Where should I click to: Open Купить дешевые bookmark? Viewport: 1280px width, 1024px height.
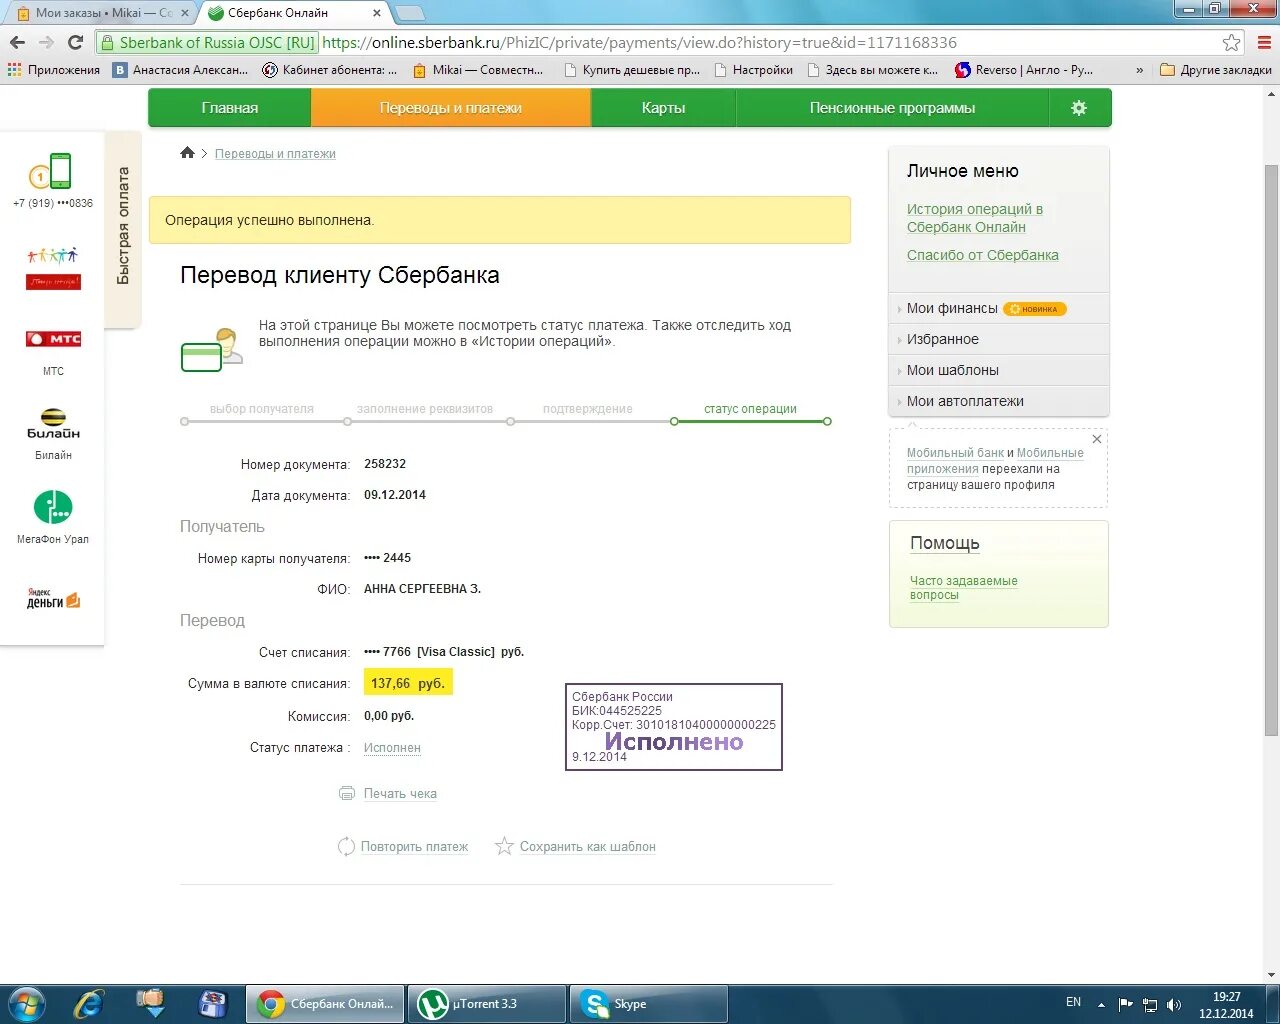[x=632, y=70]
